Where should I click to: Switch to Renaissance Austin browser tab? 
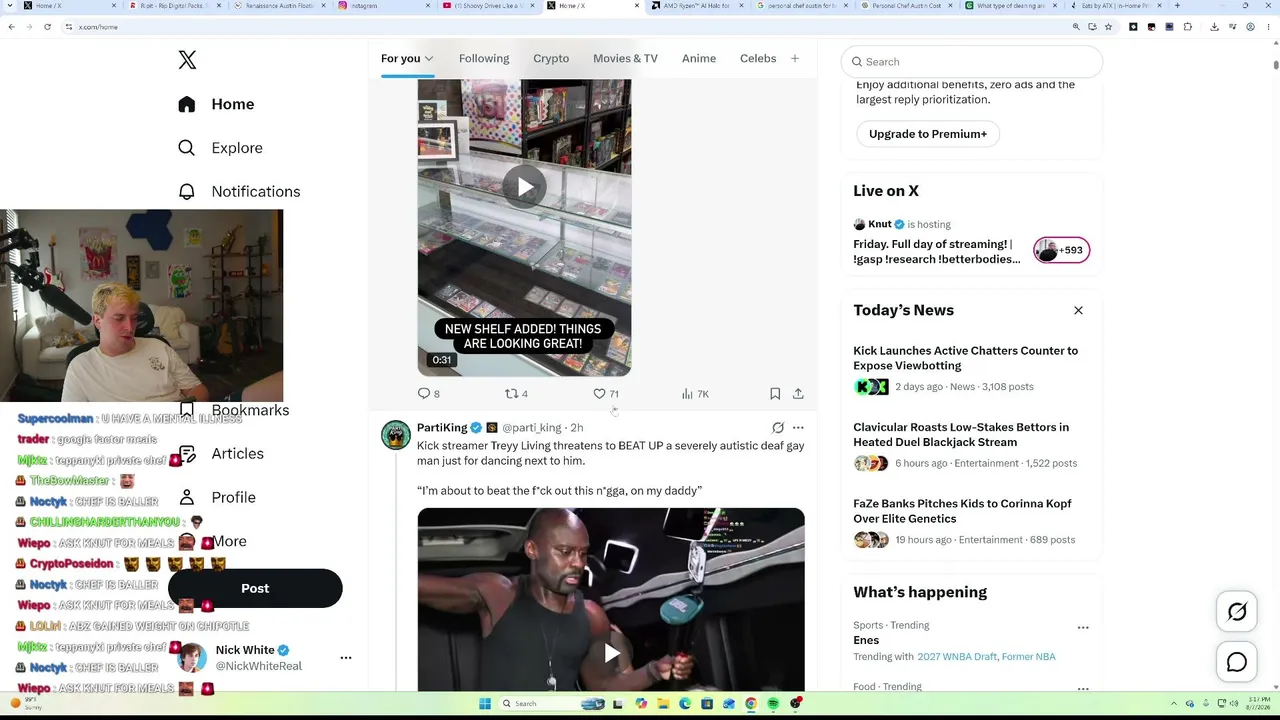pos(278,6)
